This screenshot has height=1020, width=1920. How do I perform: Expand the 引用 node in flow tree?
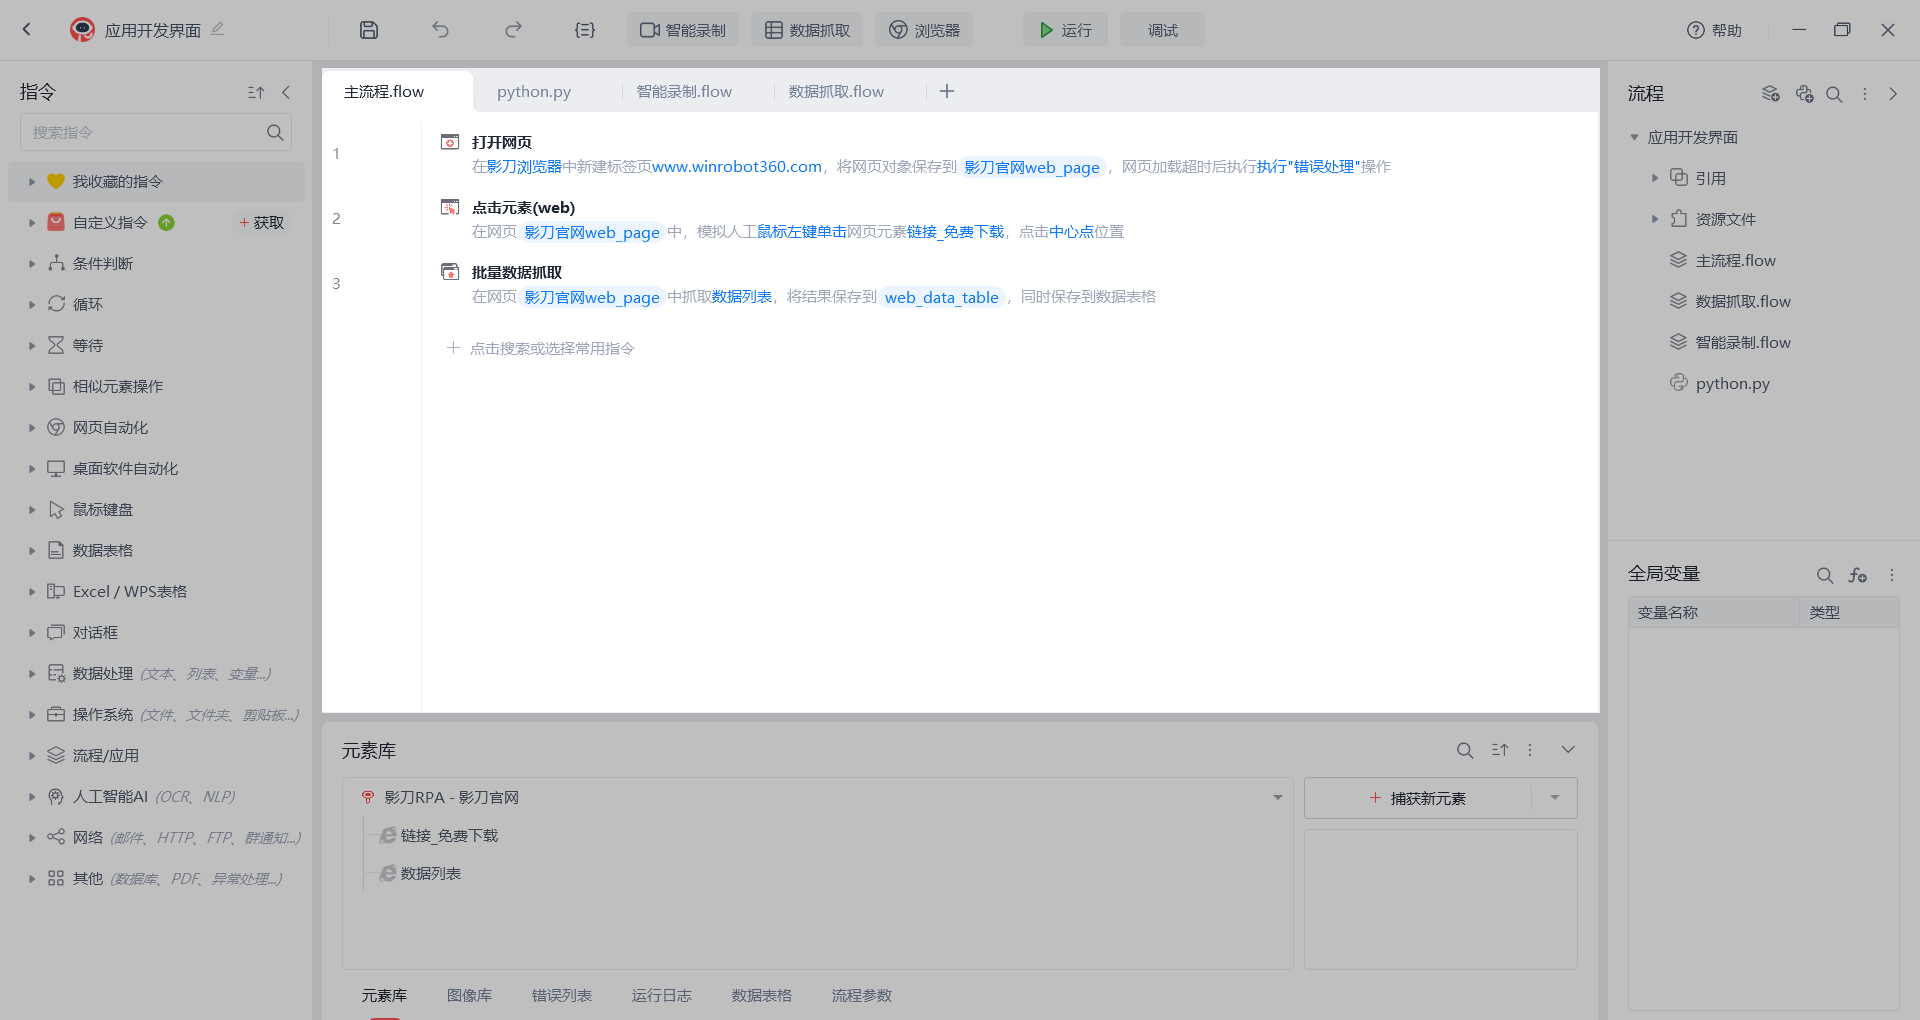[1655, 178]
